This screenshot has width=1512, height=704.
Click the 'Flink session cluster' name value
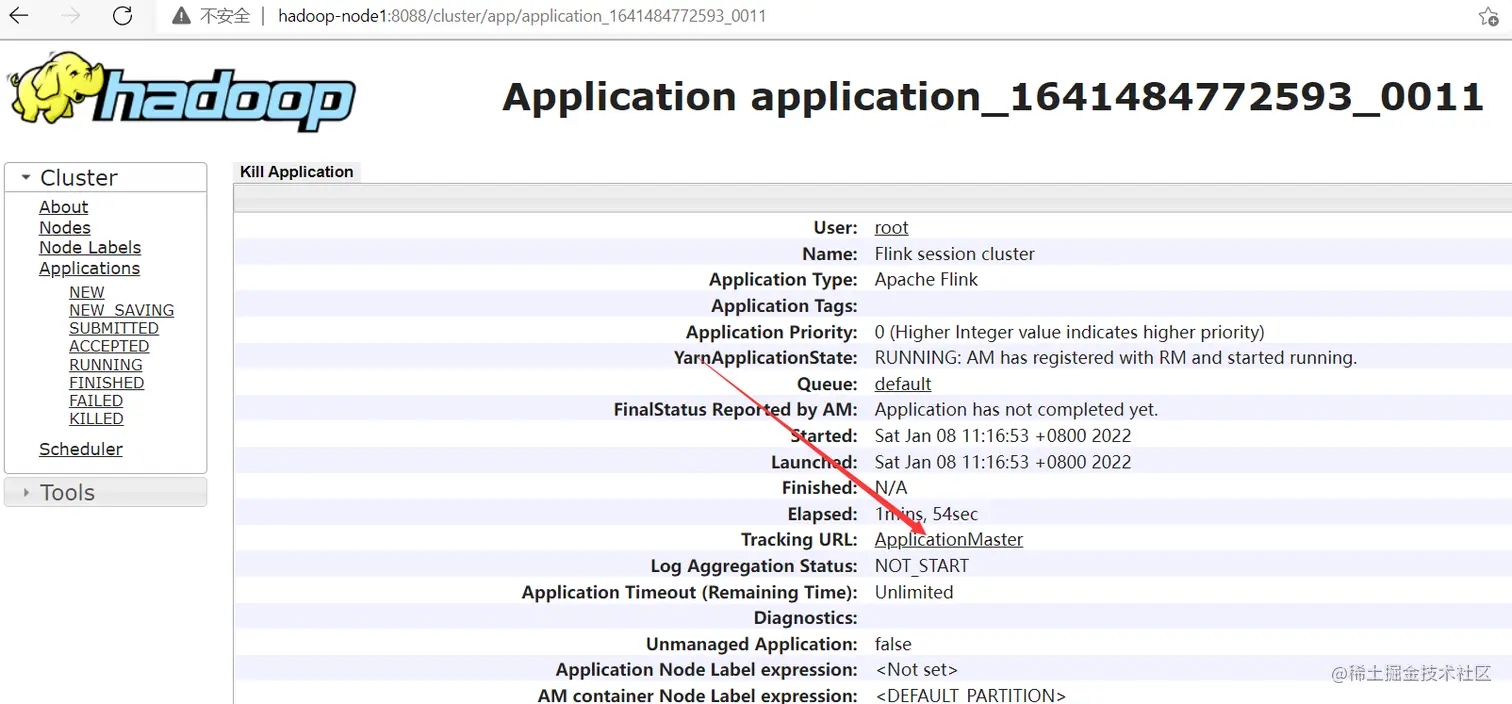pos(955,254)
